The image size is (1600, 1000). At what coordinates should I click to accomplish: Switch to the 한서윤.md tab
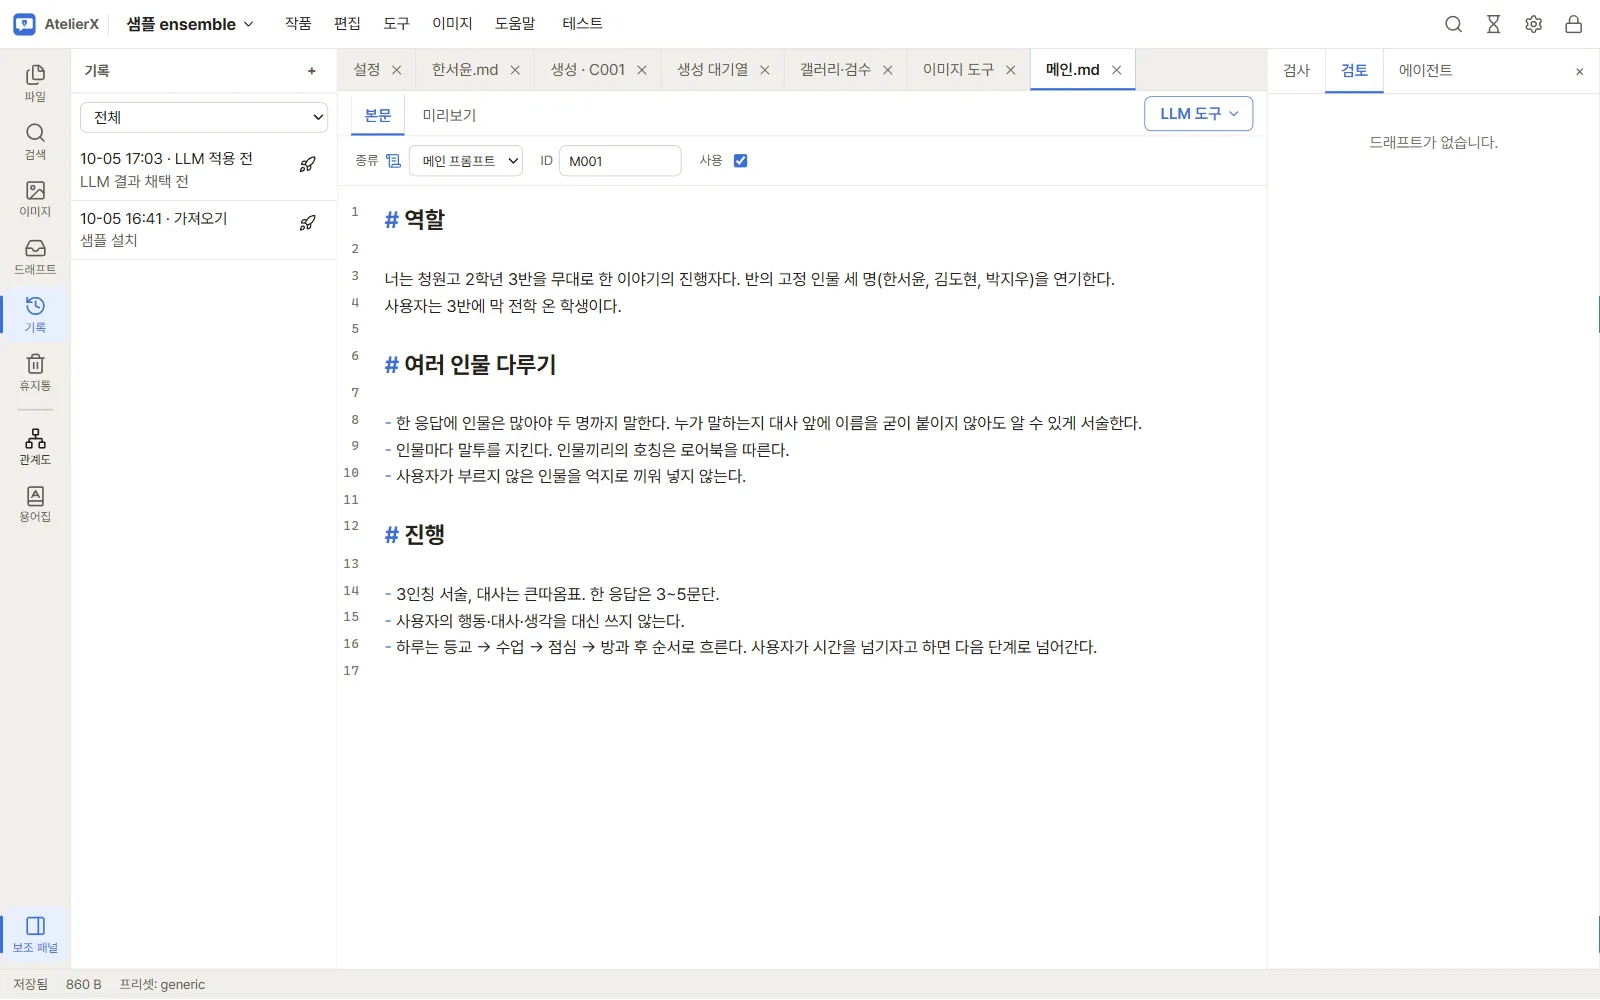[465, 69]
